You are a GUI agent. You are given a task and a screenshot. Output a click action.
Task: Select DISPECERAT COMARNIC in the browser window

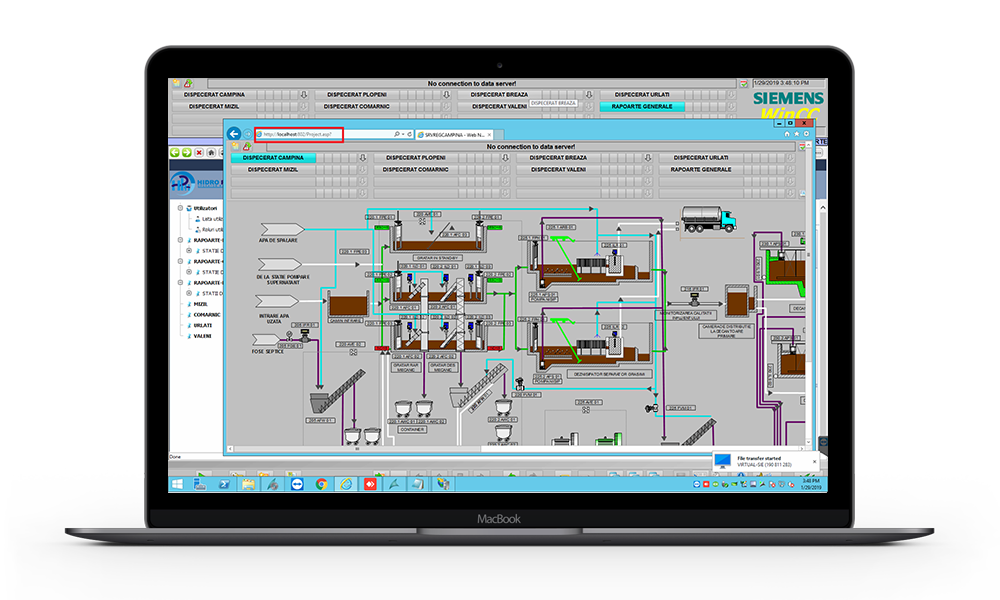click(416, 170)
